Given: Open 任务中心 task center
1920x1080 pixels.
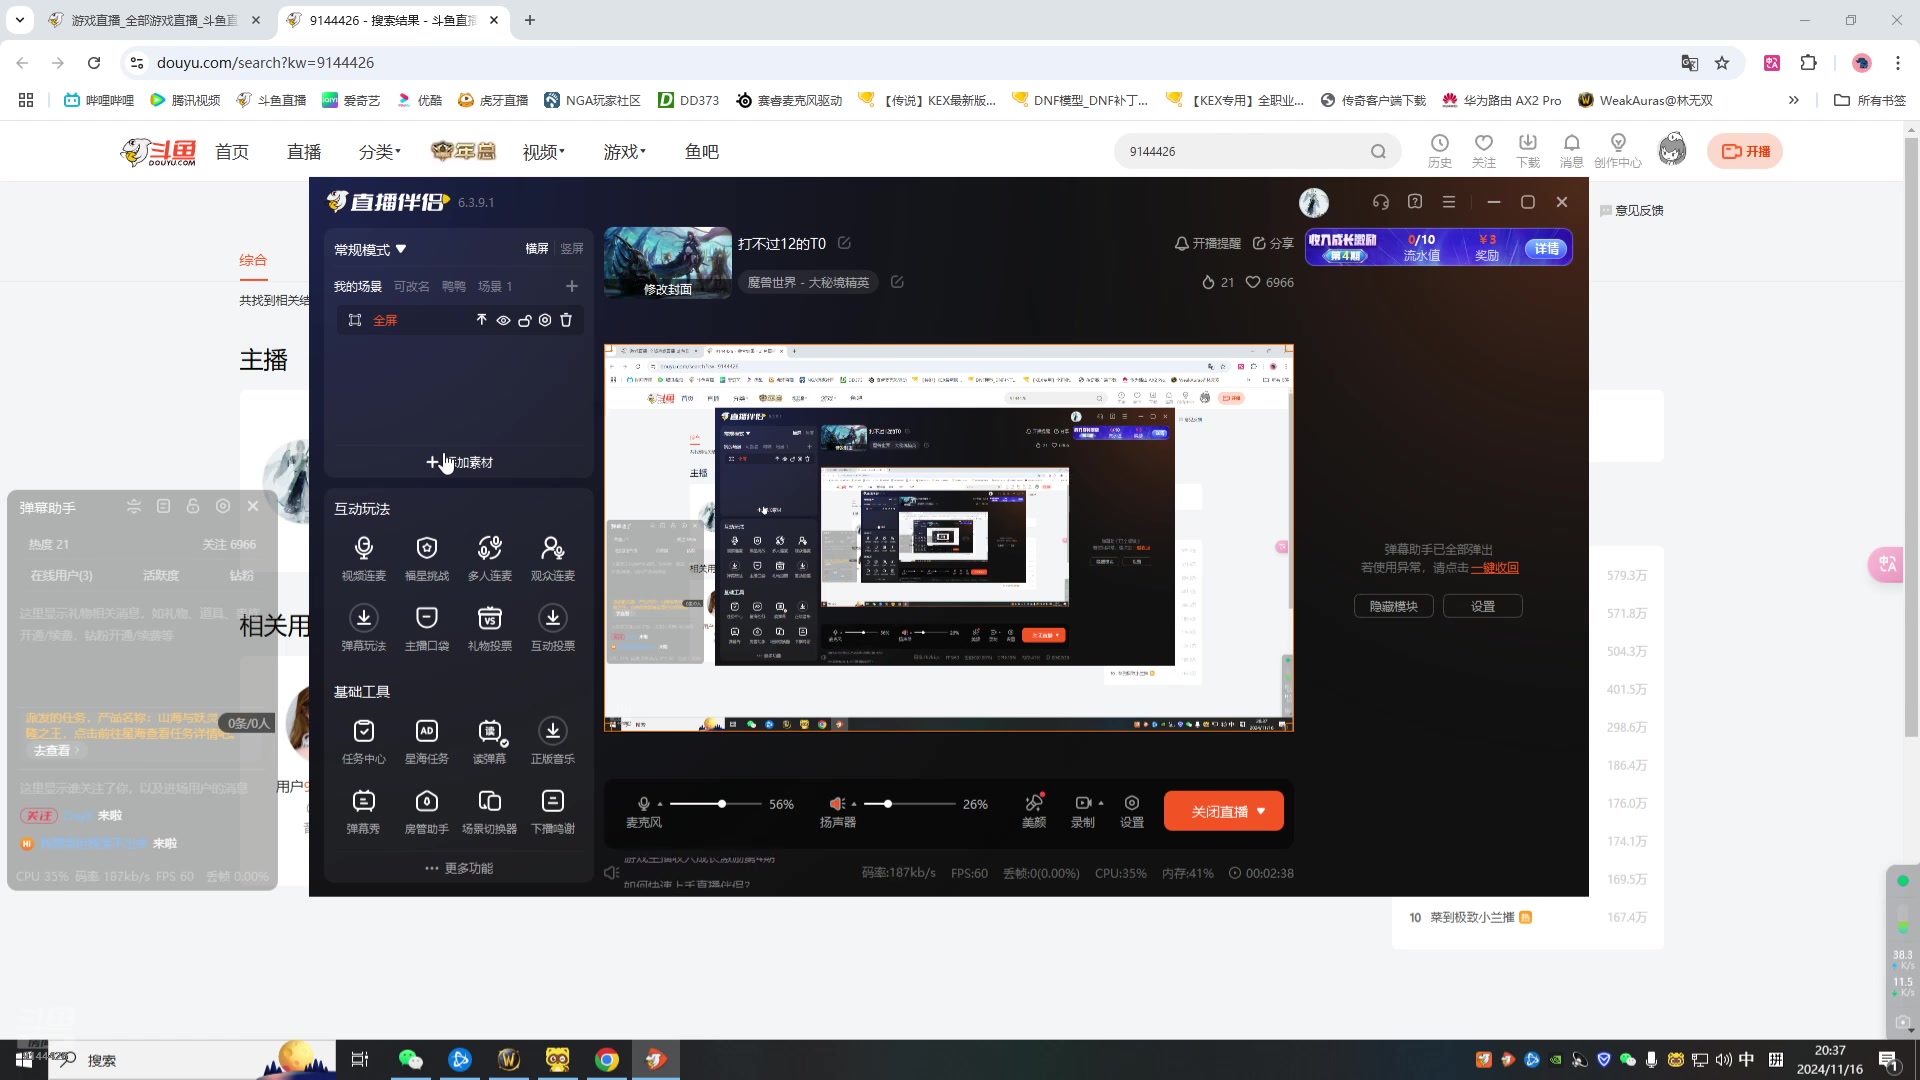Looking at the screenshot, I should pyautogui.click(x=364, y=741).
